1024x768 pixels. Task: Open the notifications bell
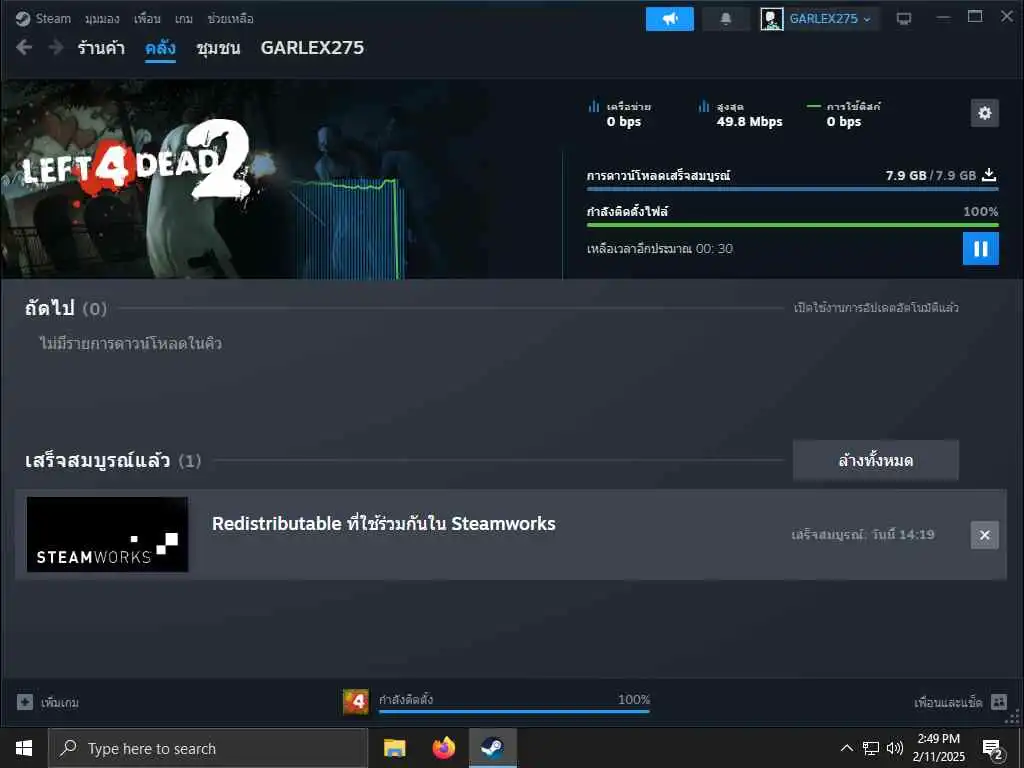[x=726, y=19]
